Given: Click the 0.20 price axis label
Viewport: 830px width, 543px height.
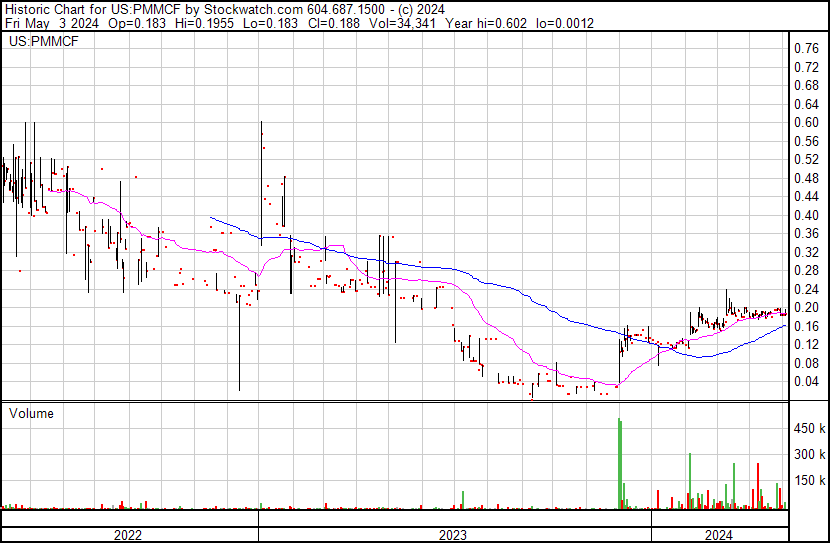Looking at the screenshot, I should pos(805,307).
